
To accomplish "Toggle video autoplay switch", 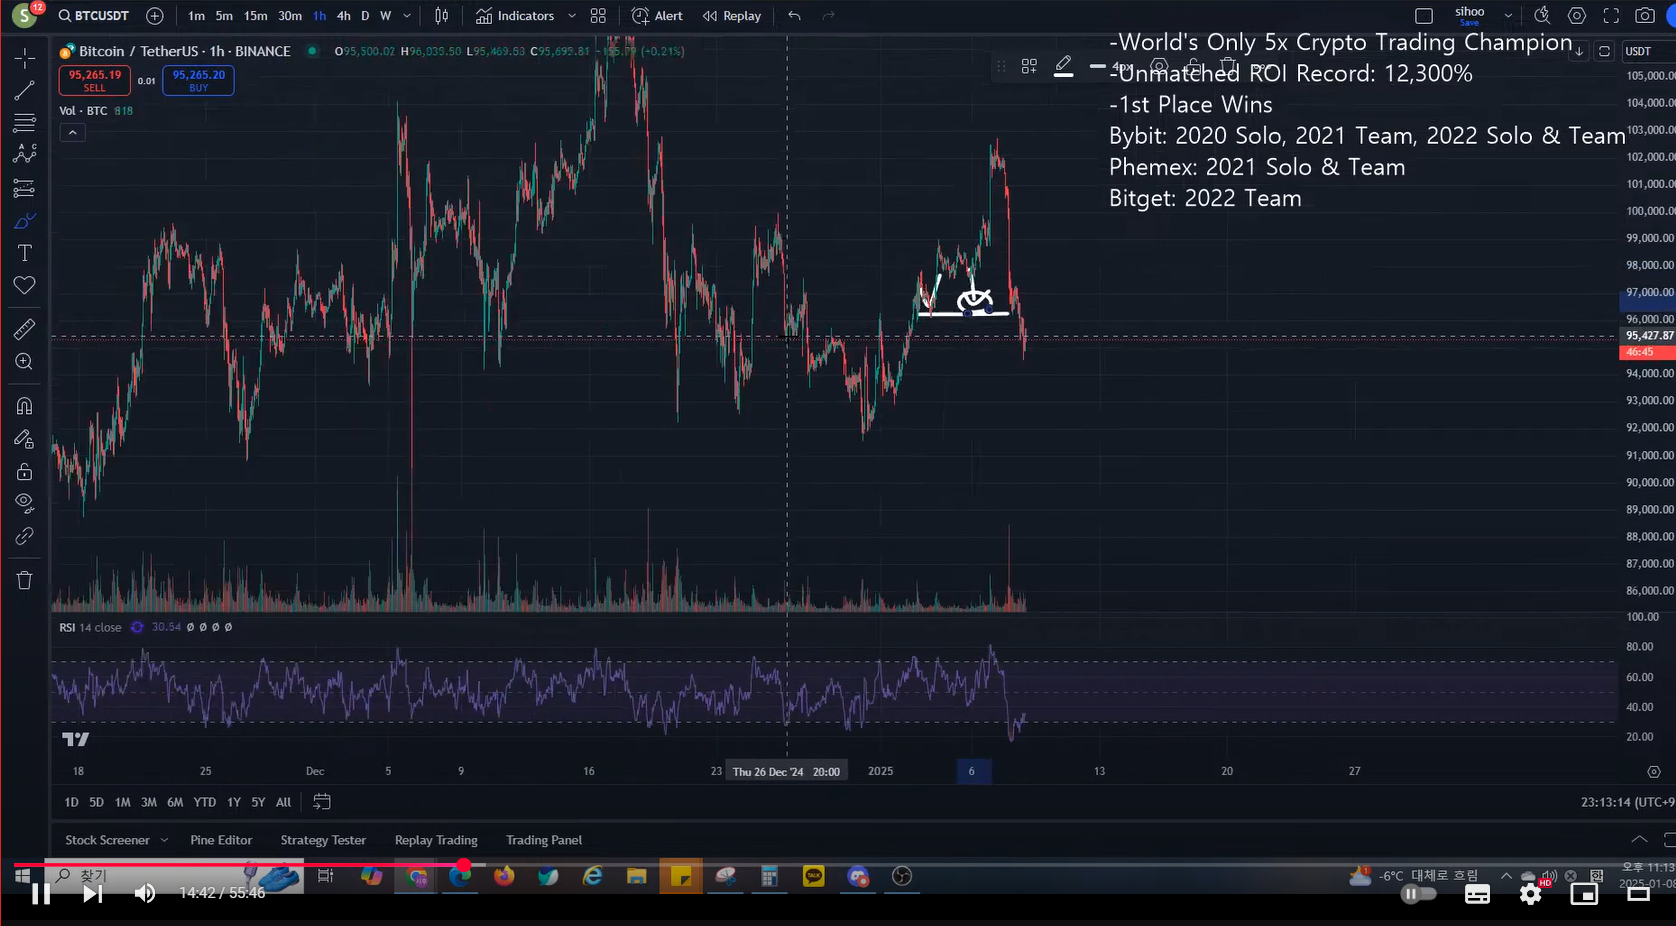I will [1419, 894].
